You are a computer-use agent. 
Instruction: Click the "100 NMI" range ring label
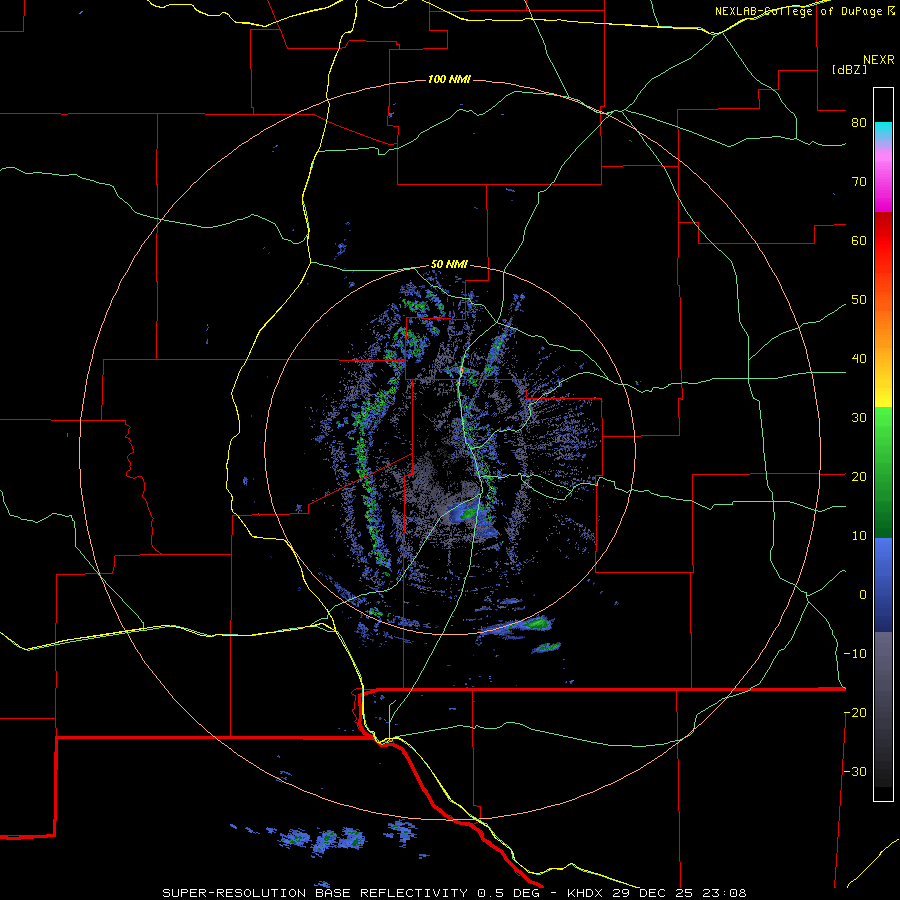449,79
